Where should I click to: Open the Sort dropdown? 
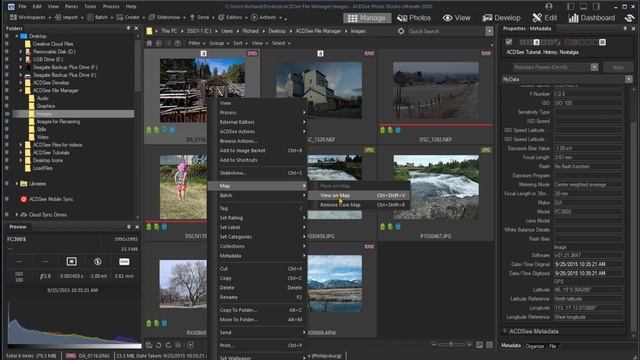240,43
